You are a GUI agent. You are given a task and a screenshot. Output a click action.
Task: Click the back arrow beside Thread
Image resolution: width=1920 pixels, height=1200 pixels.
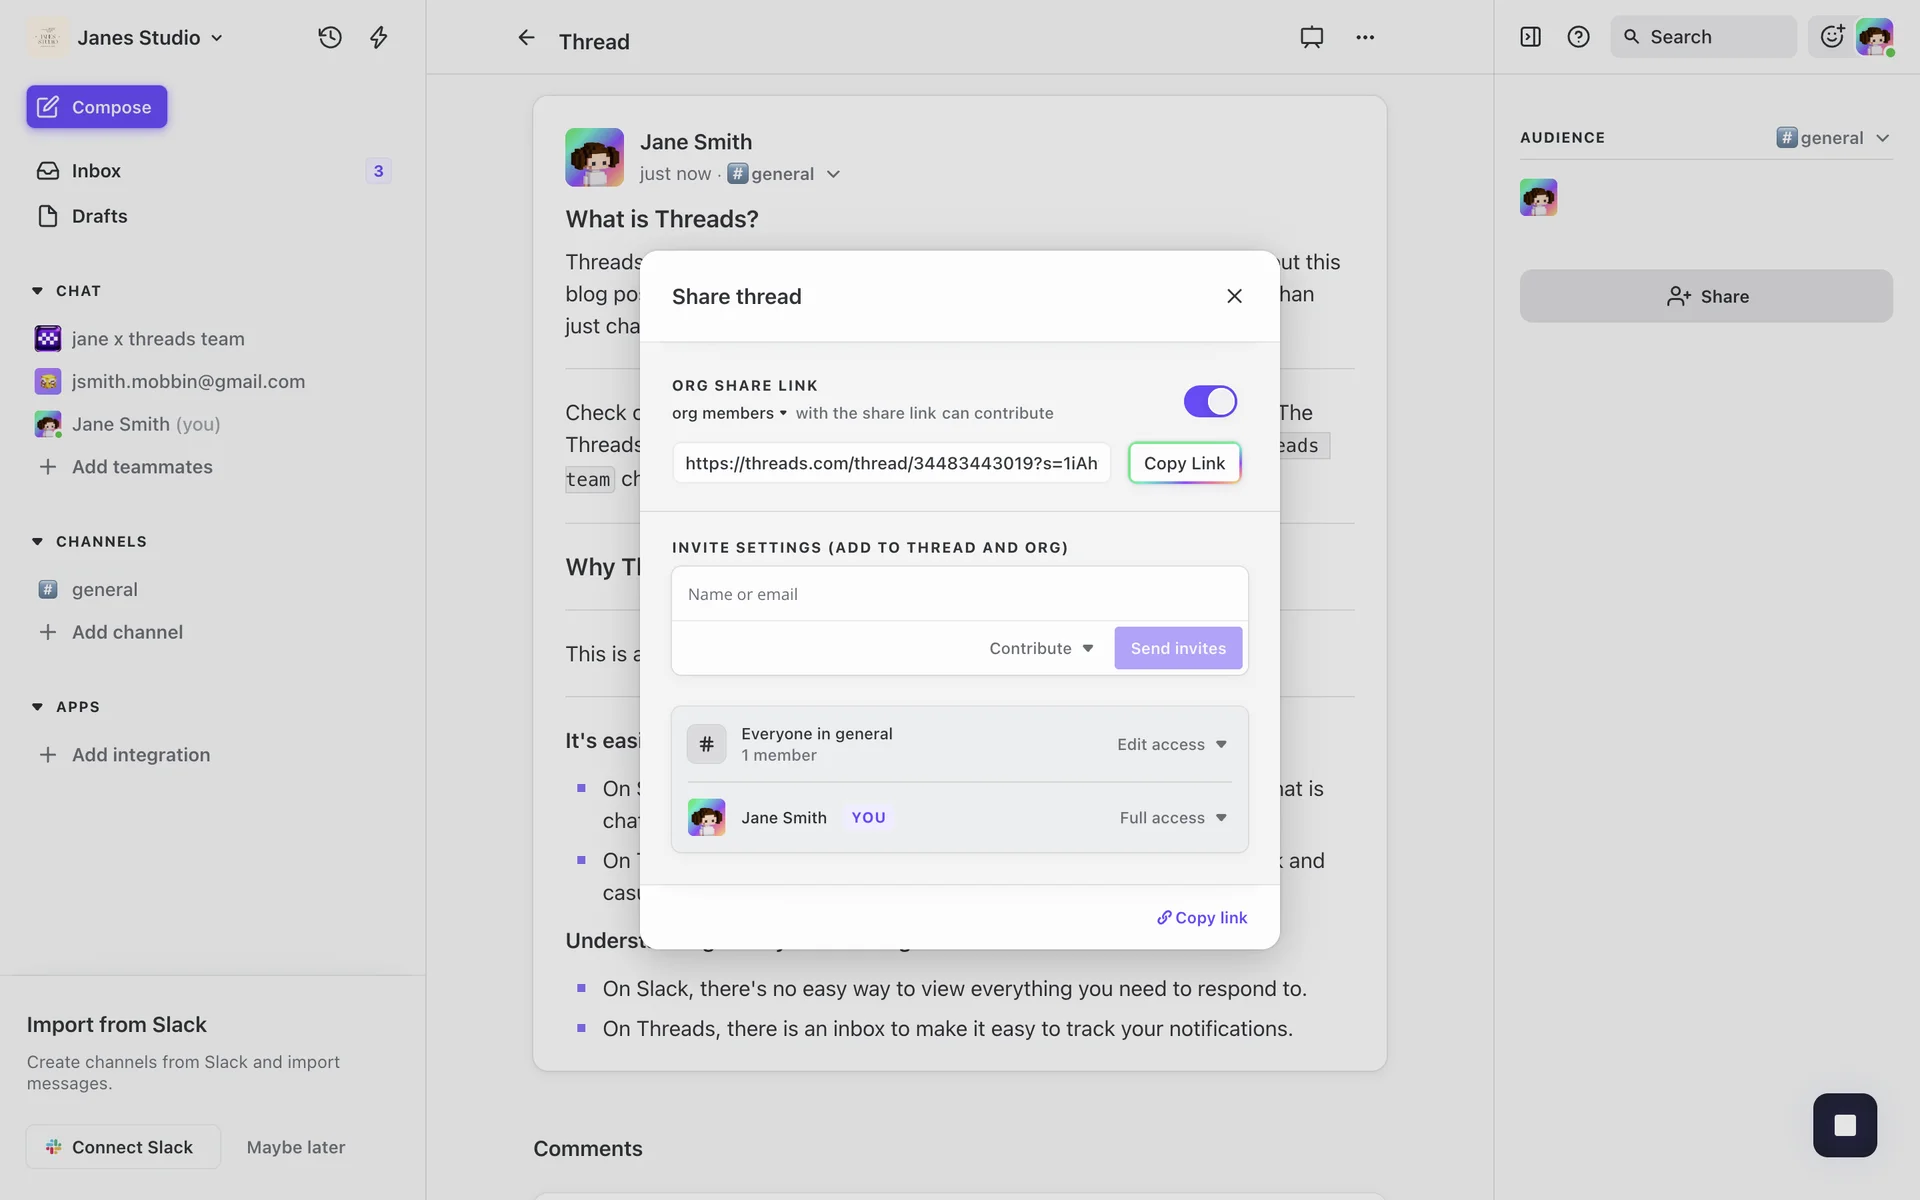526,38
